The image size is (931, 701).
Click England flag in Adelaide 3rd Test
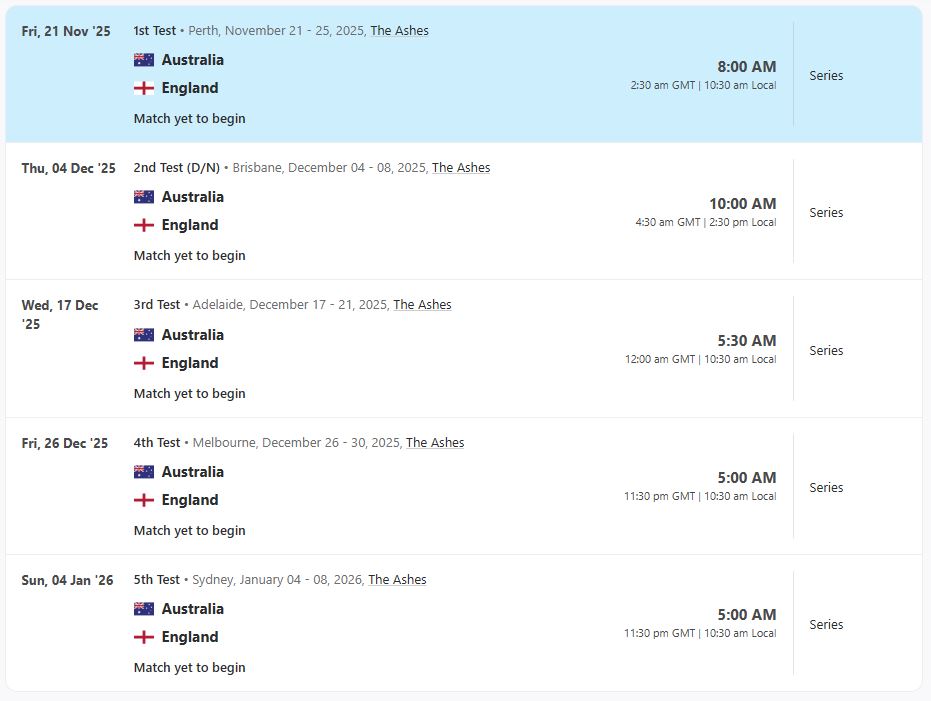coord(144,363)
